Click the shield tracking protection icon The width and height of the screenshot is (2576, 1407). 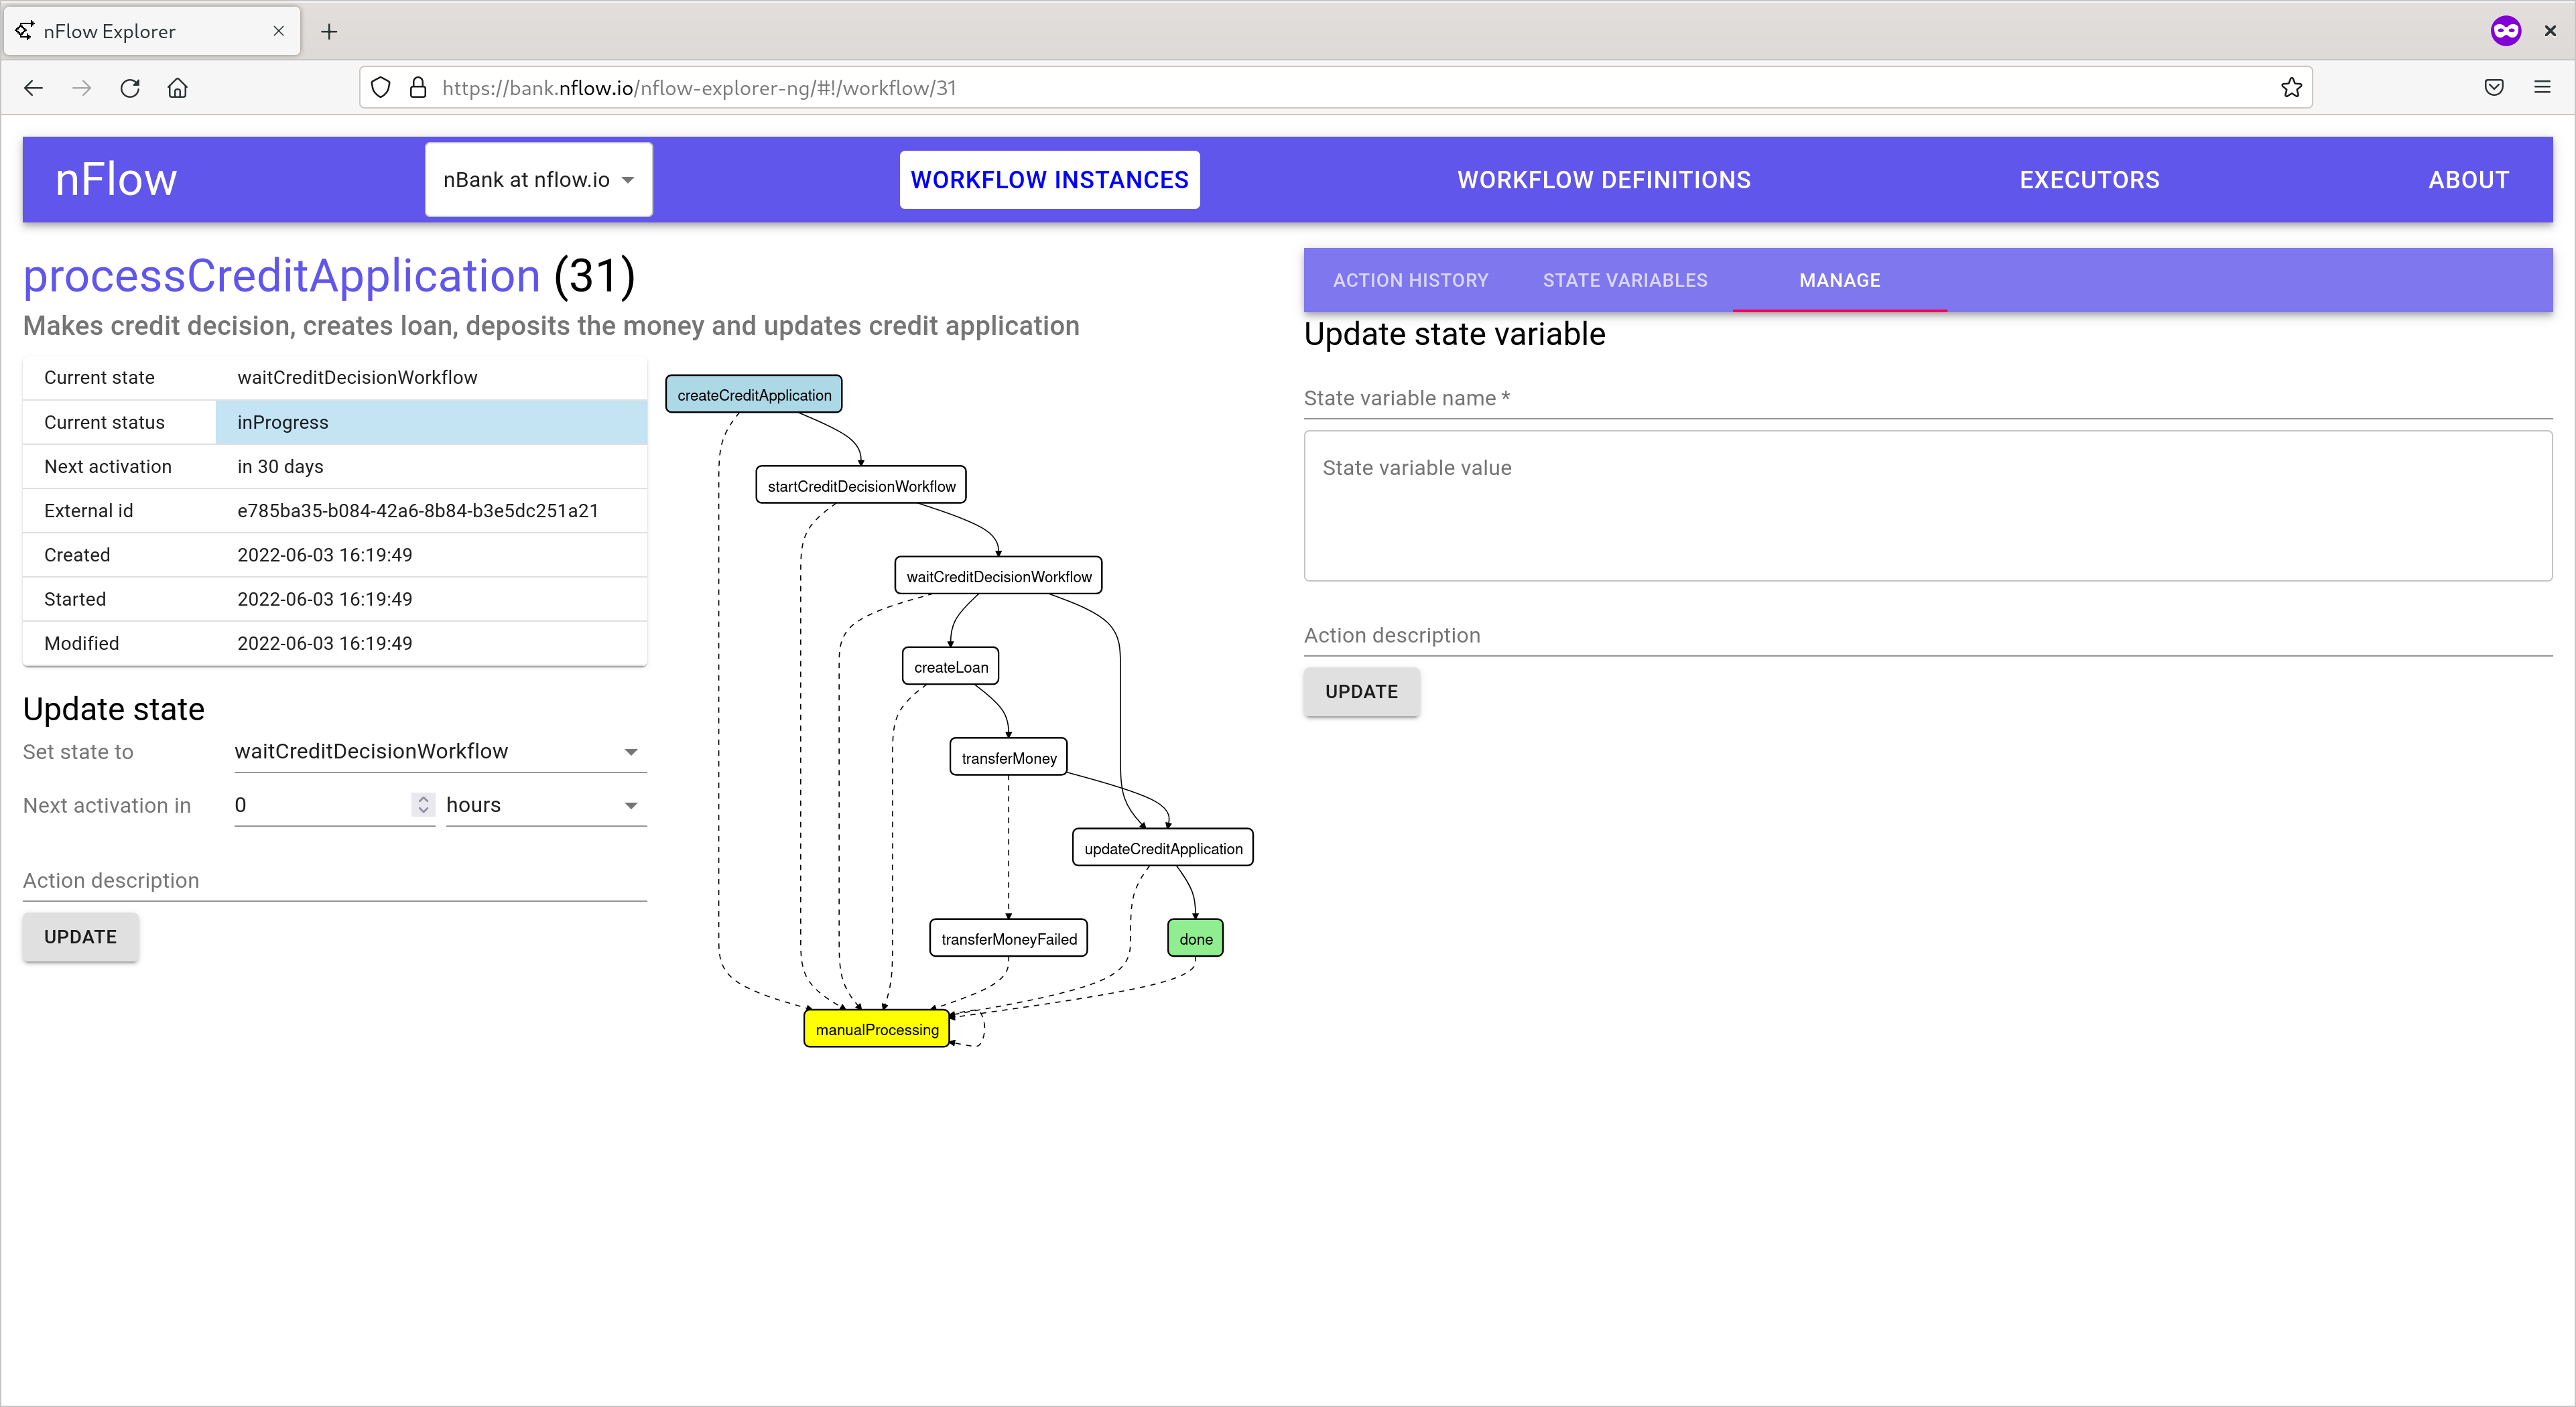click(381, 88)
